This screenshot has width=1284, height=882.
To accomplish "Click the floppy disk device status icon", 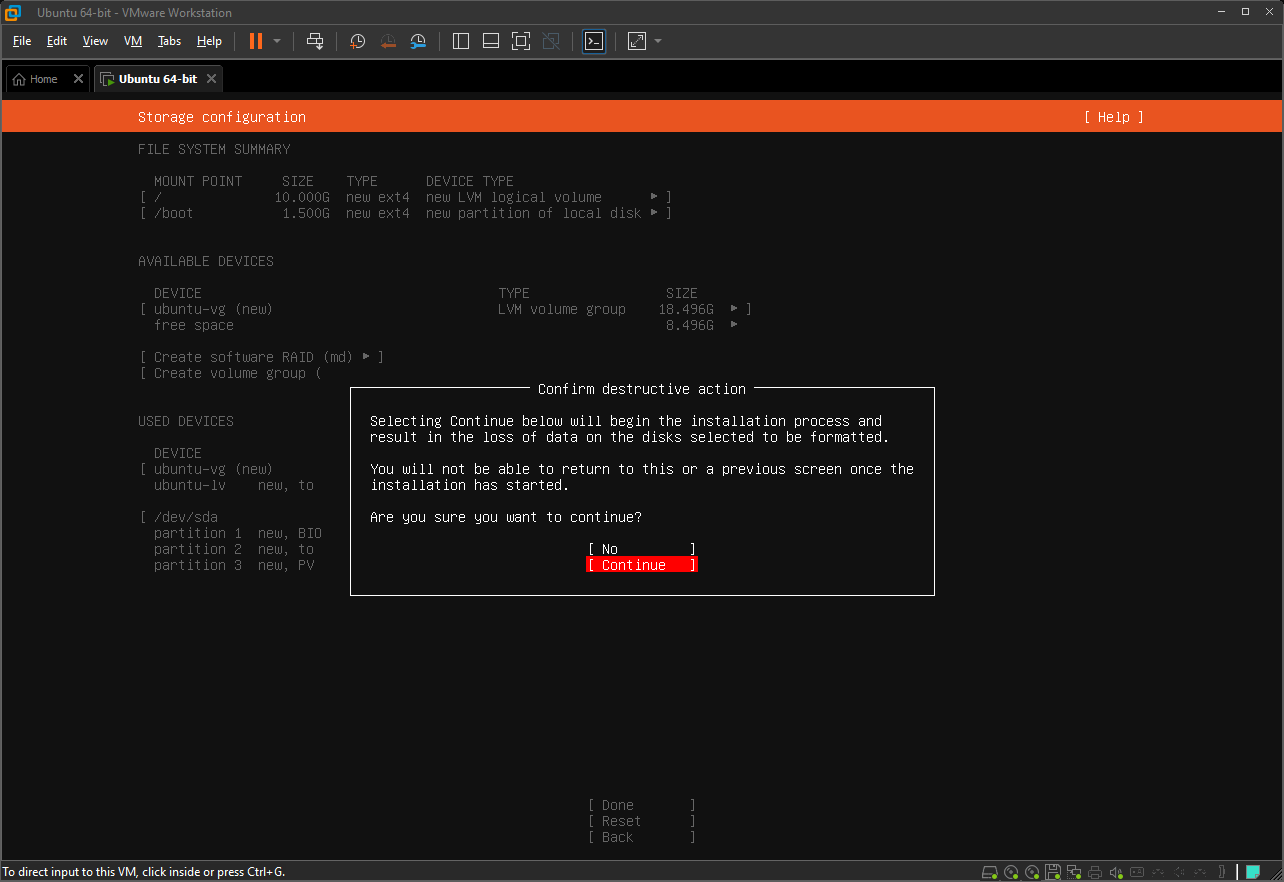I will 1053,872.
